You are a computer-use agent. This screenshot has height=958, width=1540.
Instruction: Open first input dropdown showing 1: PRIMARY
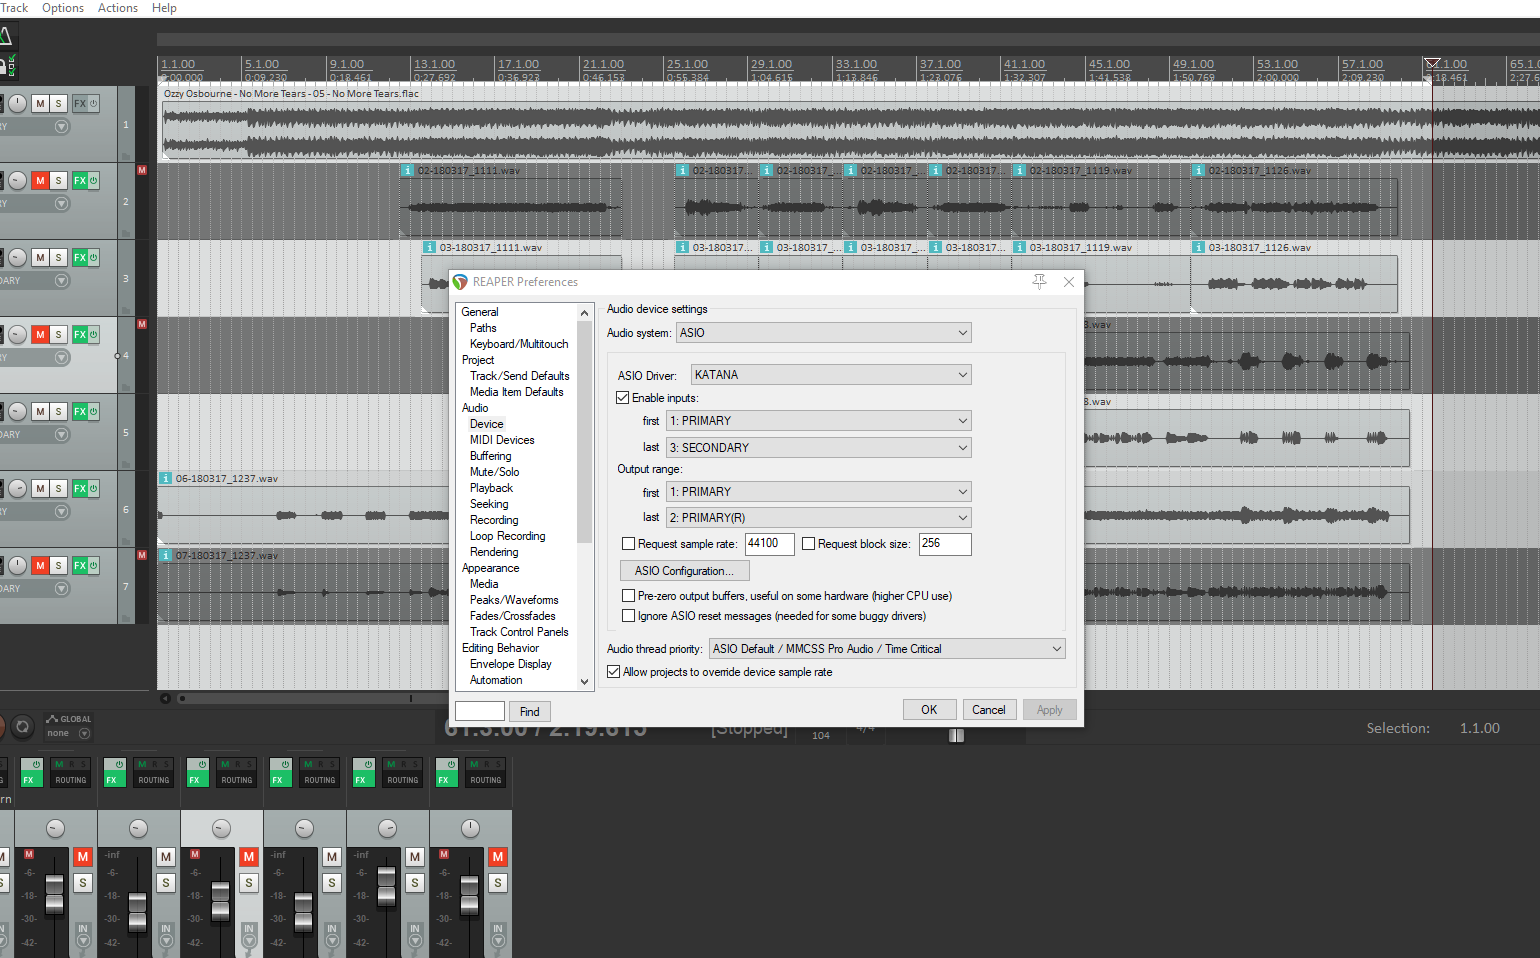[819, 421]
